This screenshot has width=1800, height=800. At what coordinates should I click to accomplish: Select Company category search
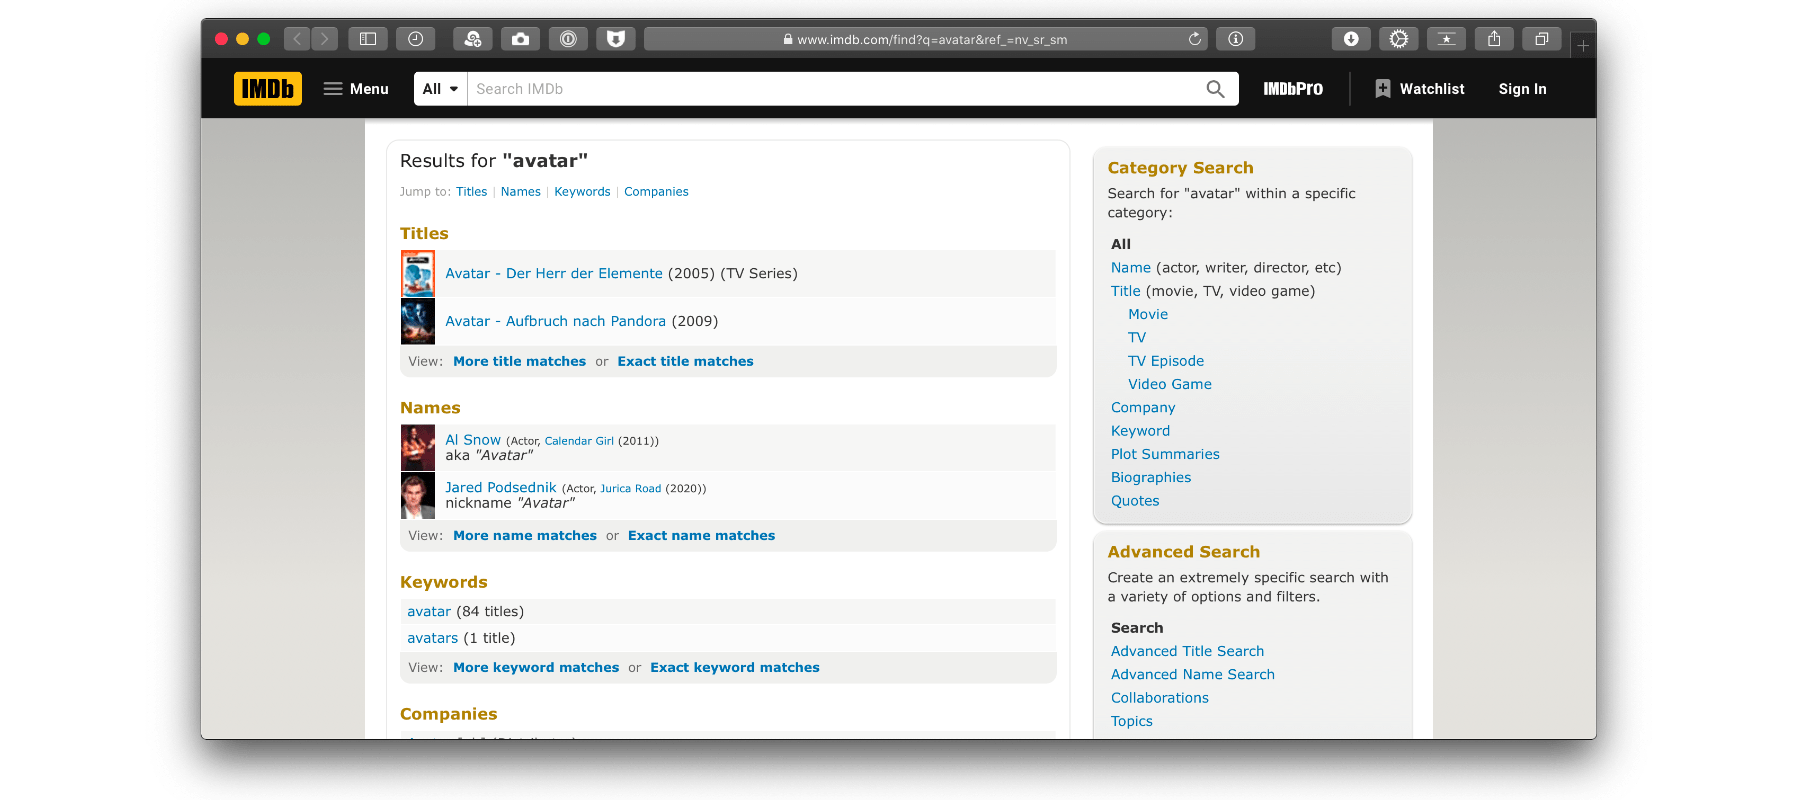pyautogui.click(x=1143, y=408)
